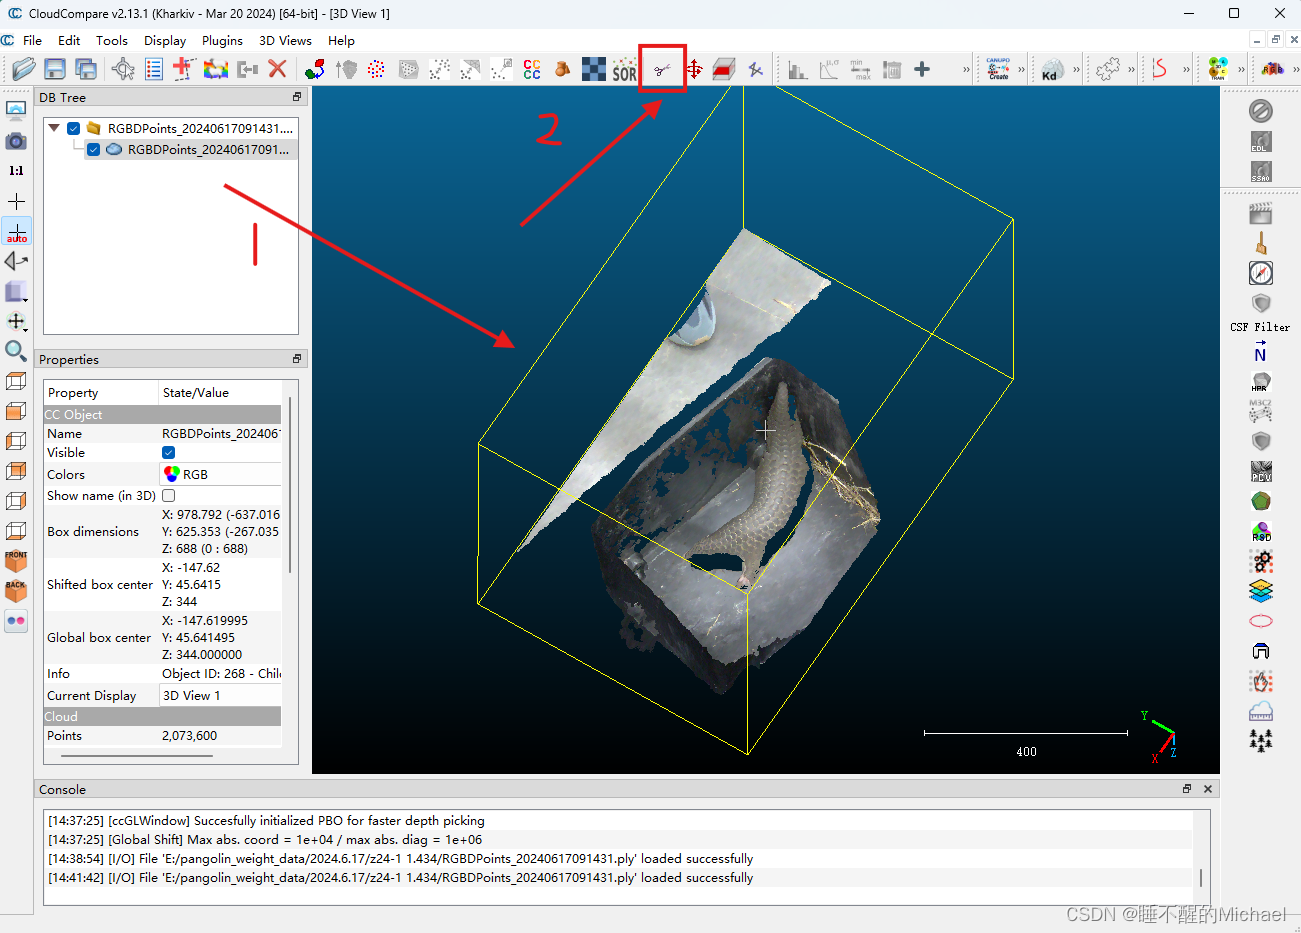Open the SOR filter tool
The width and height of the screenshot is (1301, 933).
point(625,69)
